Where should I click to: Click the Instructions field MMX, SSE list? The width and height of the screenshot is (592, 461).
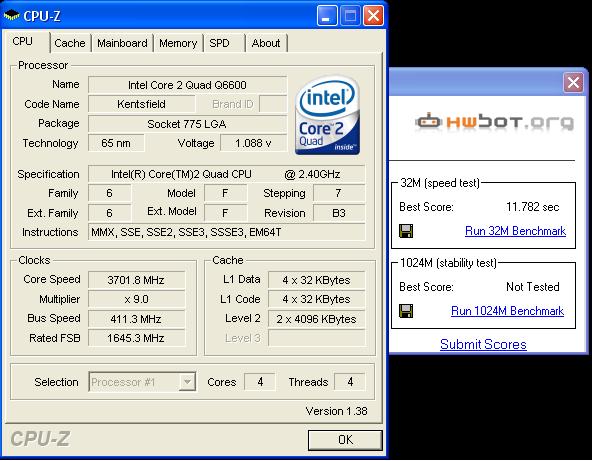click(227, 232)
